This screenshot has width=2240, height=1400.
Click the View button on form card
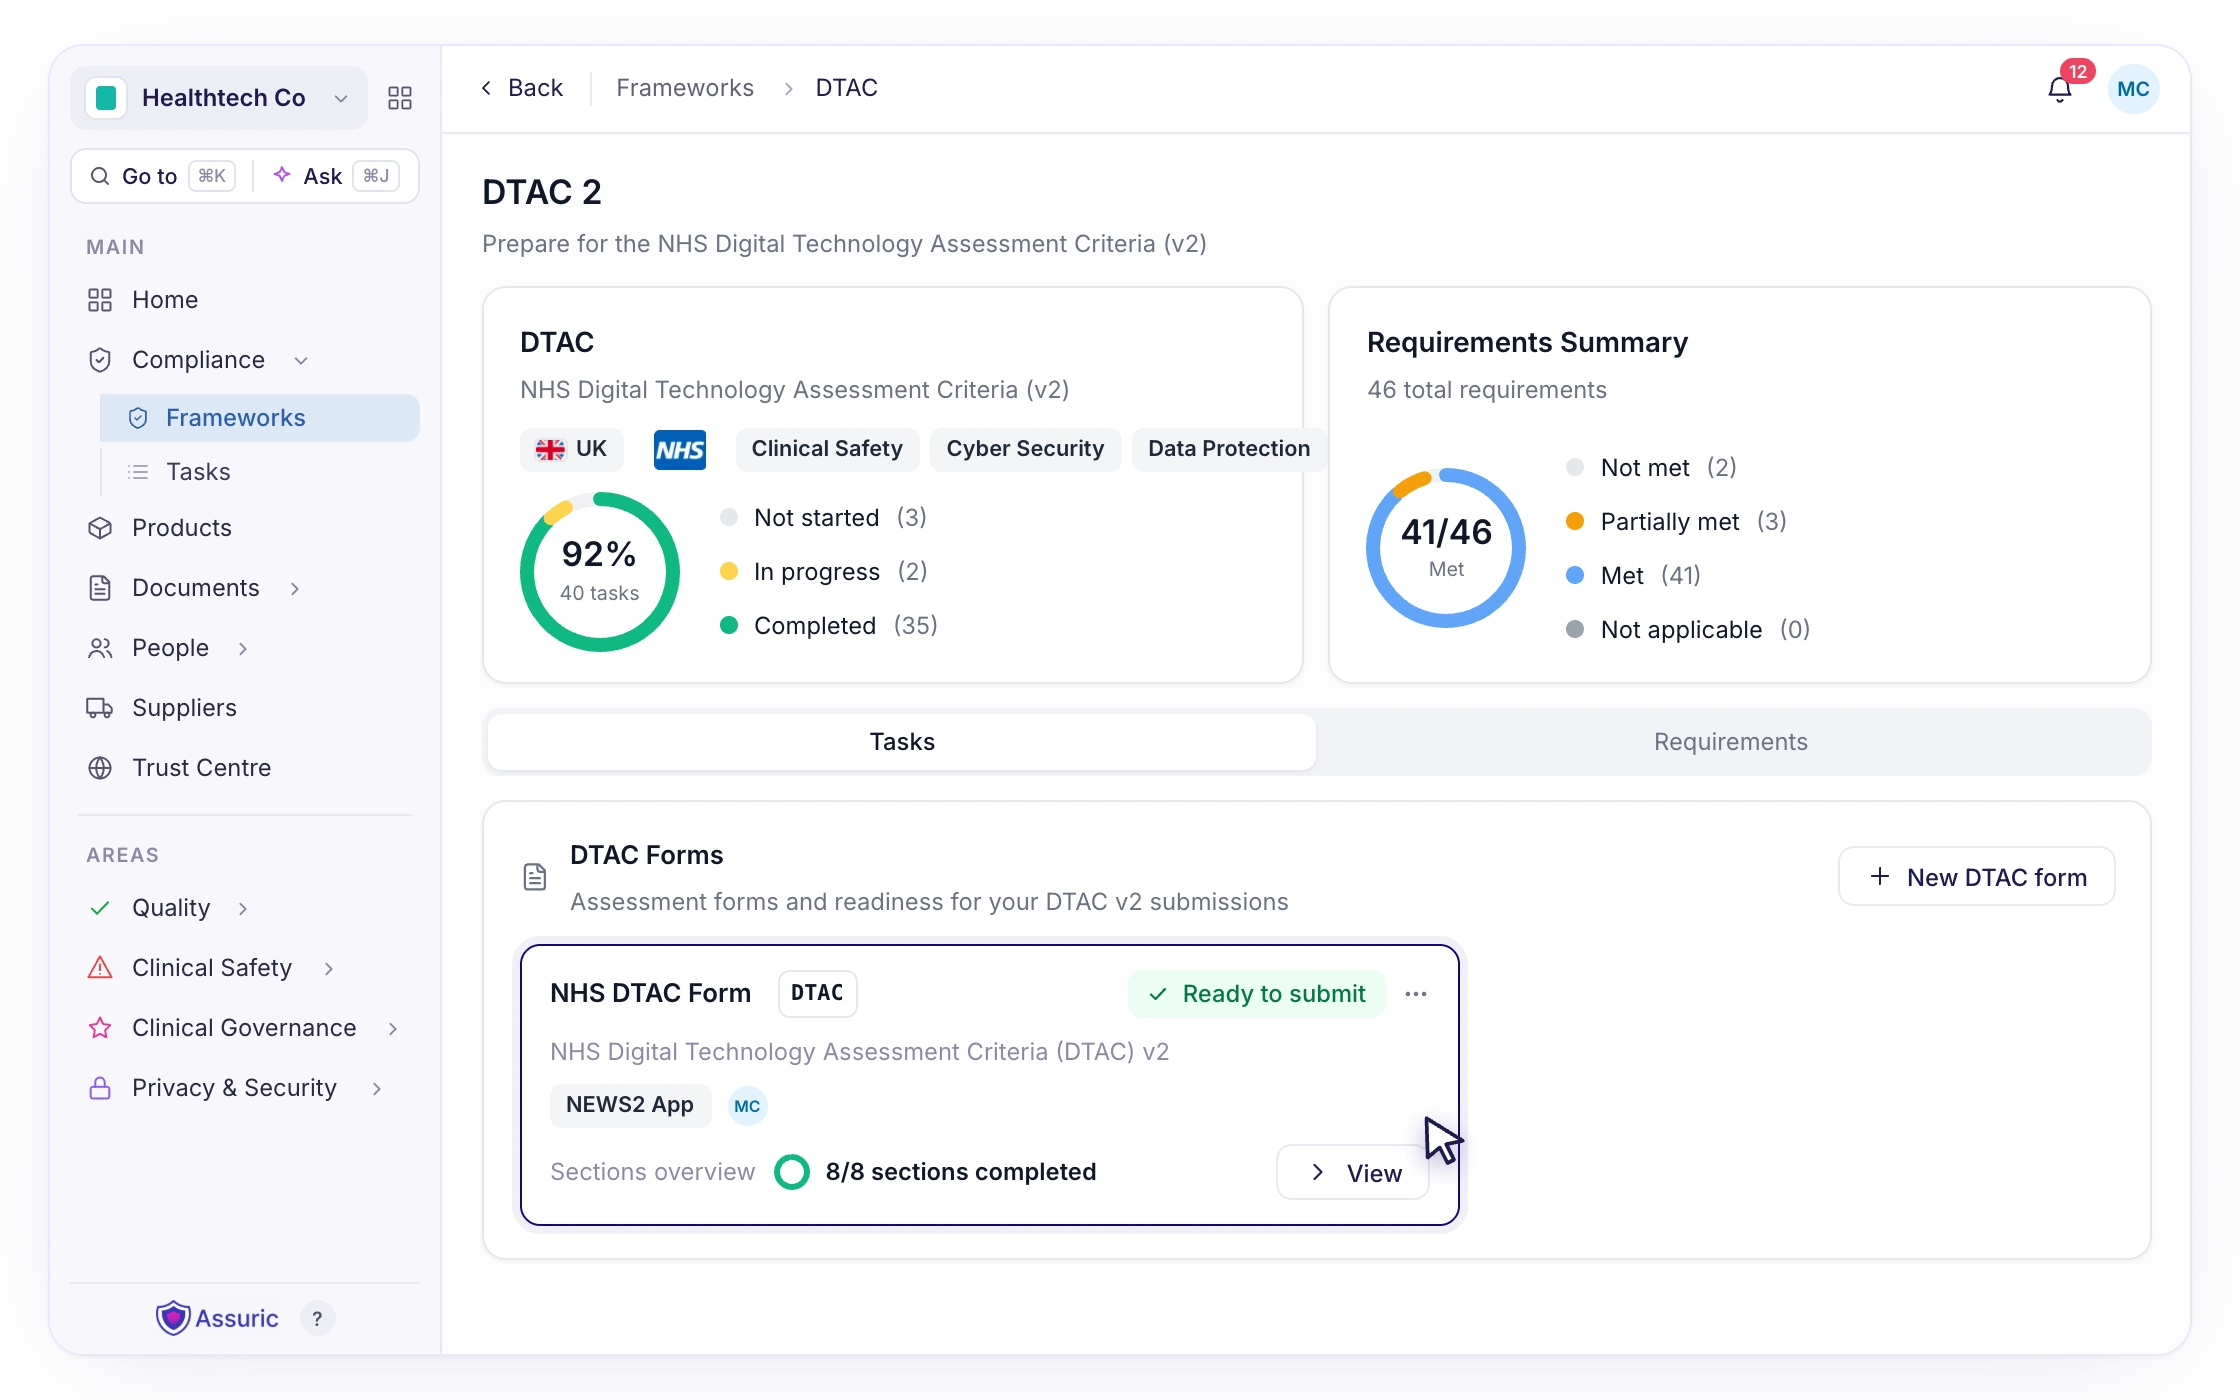(1353, 1173)
